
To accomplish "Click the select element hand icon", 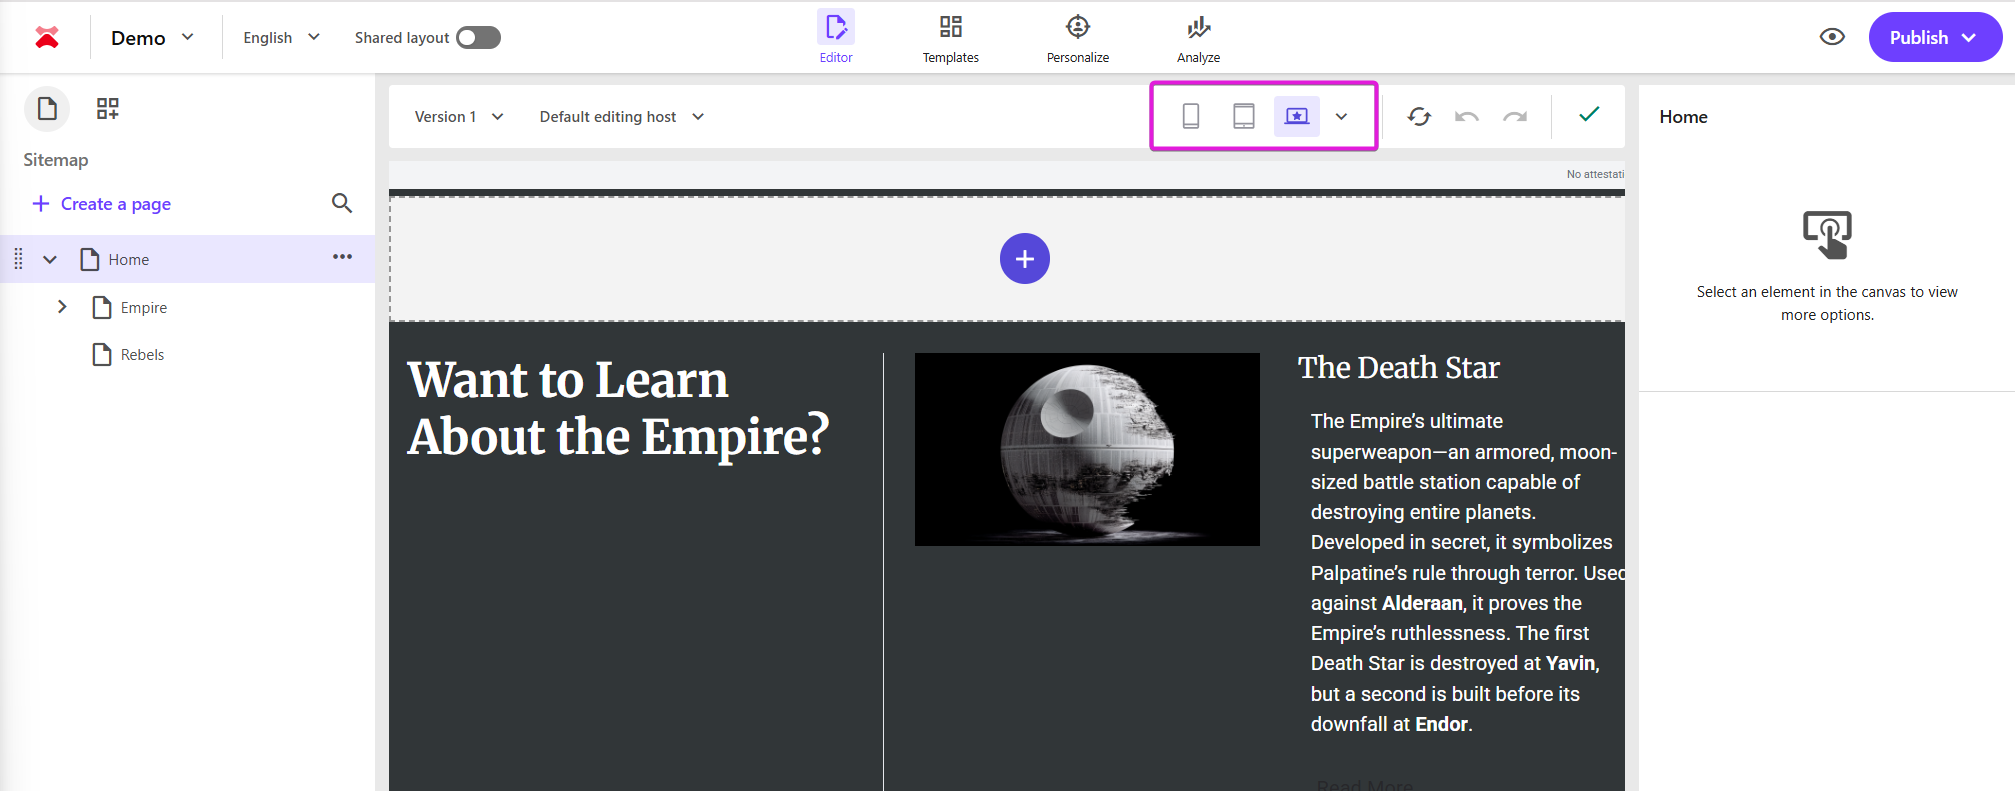I will [x=1827, y=234].
